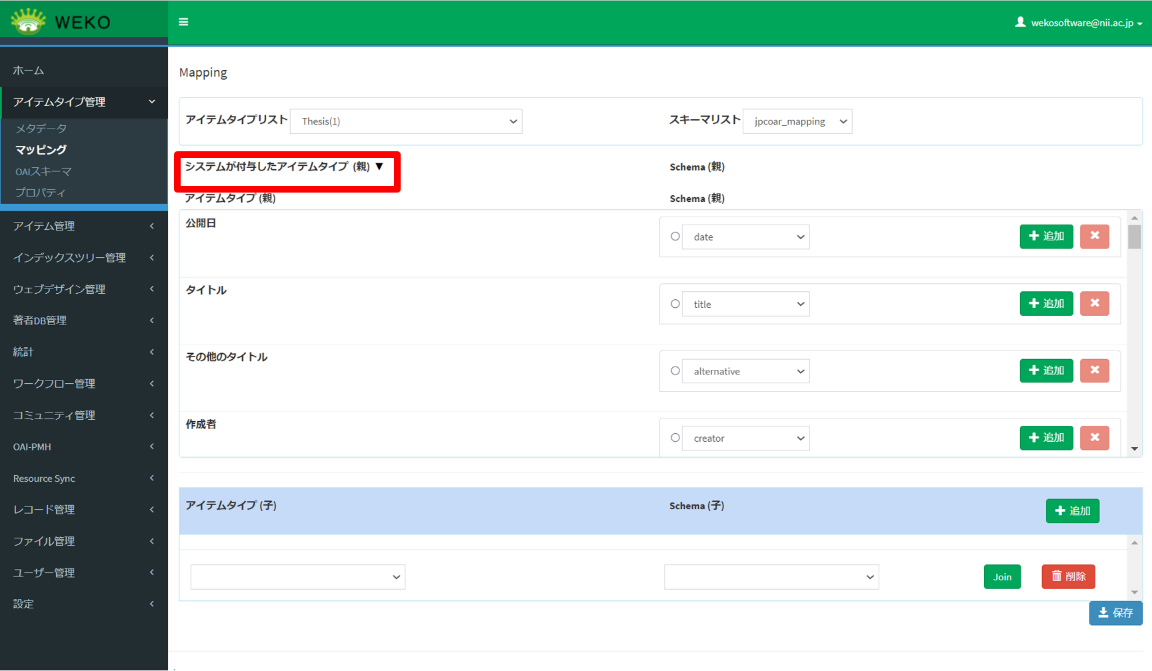Open the jpcoar_mapping schema list dropdown
1152x671 pixels.
click(797, 122)
